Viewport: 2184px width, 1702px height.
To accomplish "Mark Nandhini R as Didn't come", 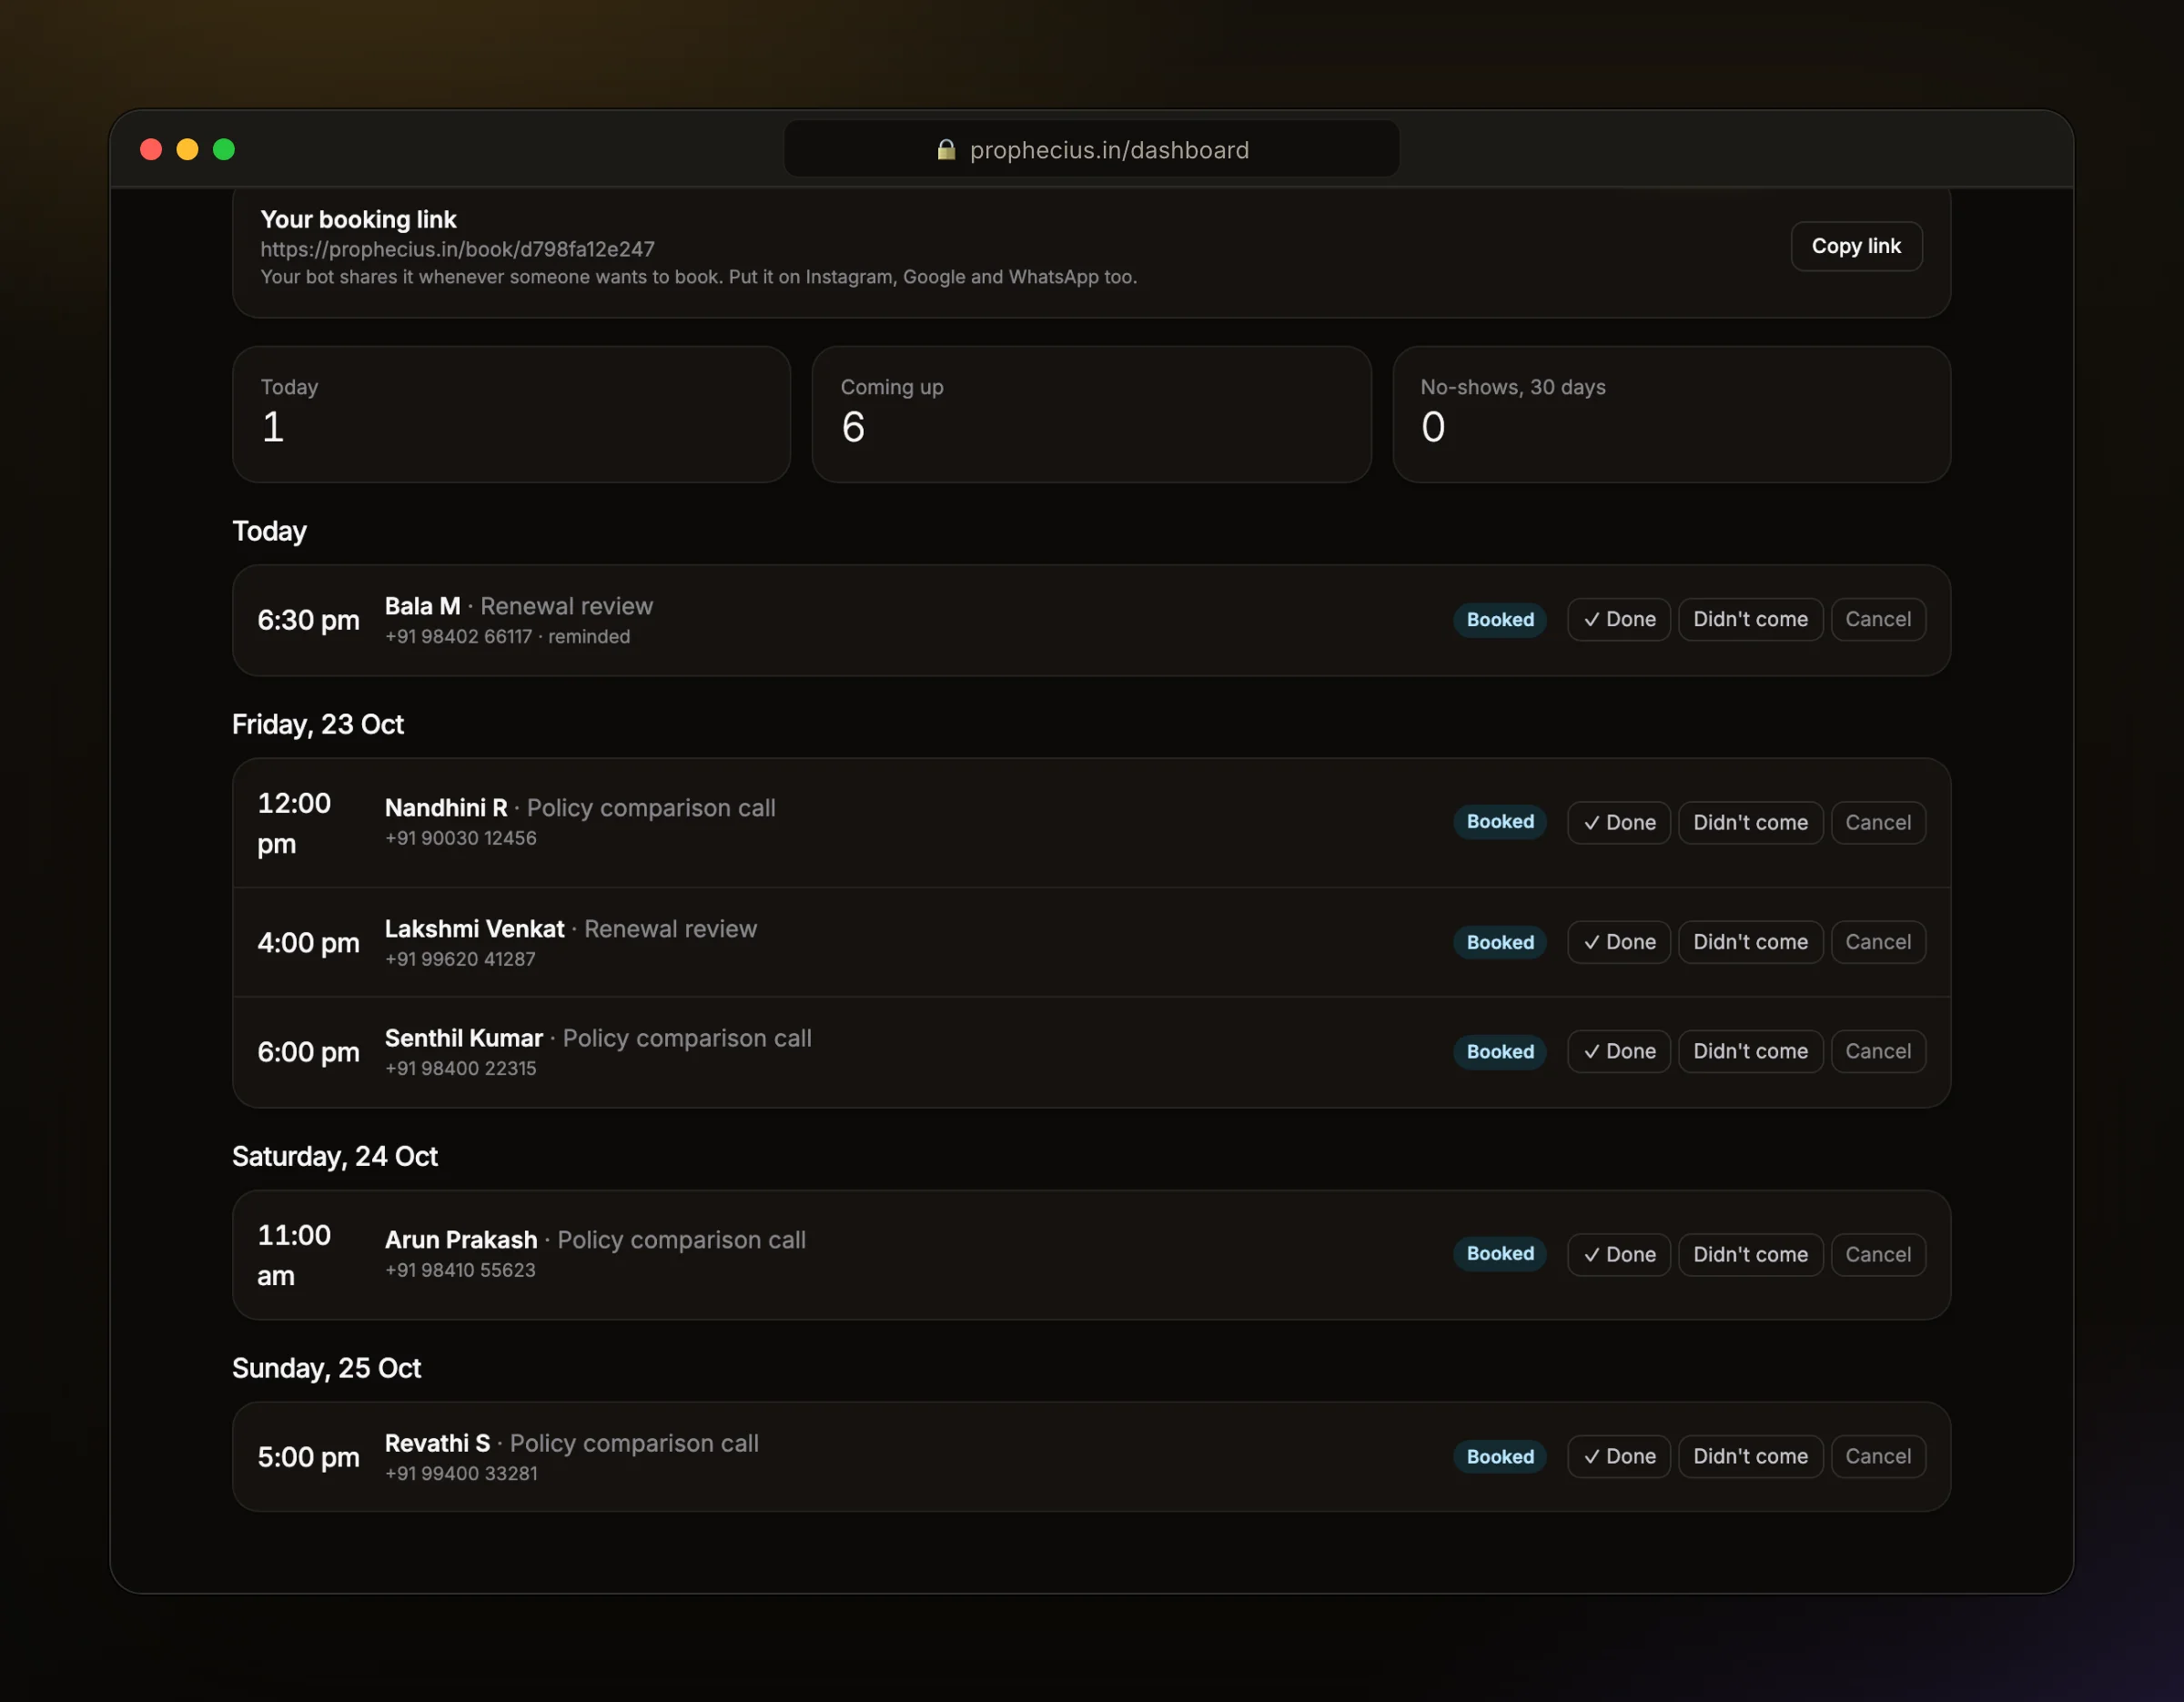I will point(1750,822).
